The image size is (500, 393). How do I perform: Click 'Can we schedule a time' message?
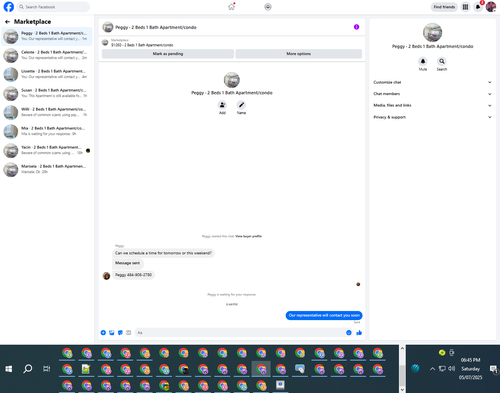pos(163,253)
